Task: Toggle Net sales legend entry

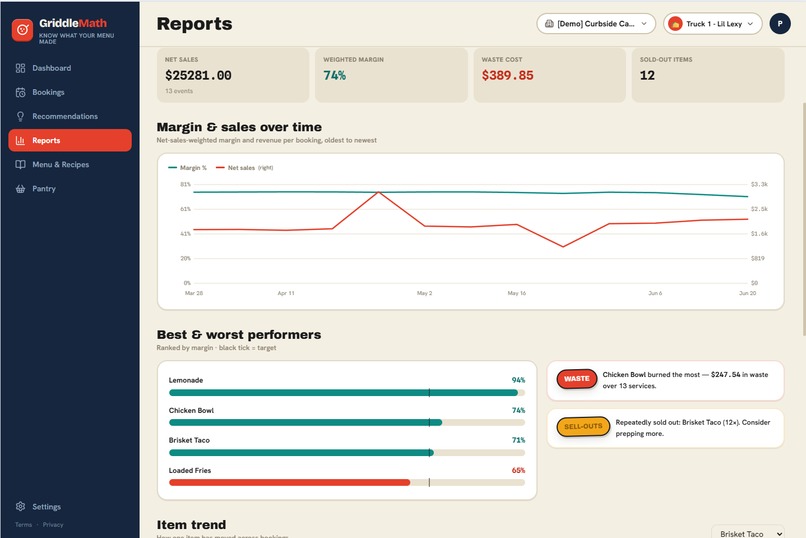Action: (245, 168)
